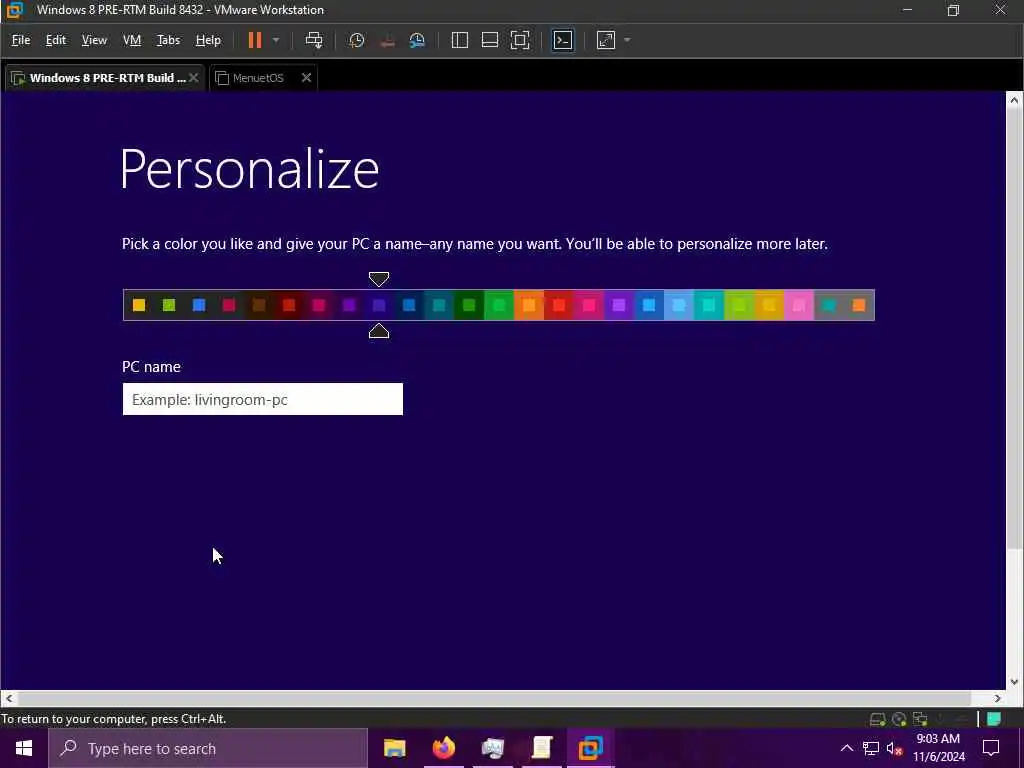Open the snapshot manager with the wrench-clock icon
1024x768 pixels.
click(x=417, y=40)
